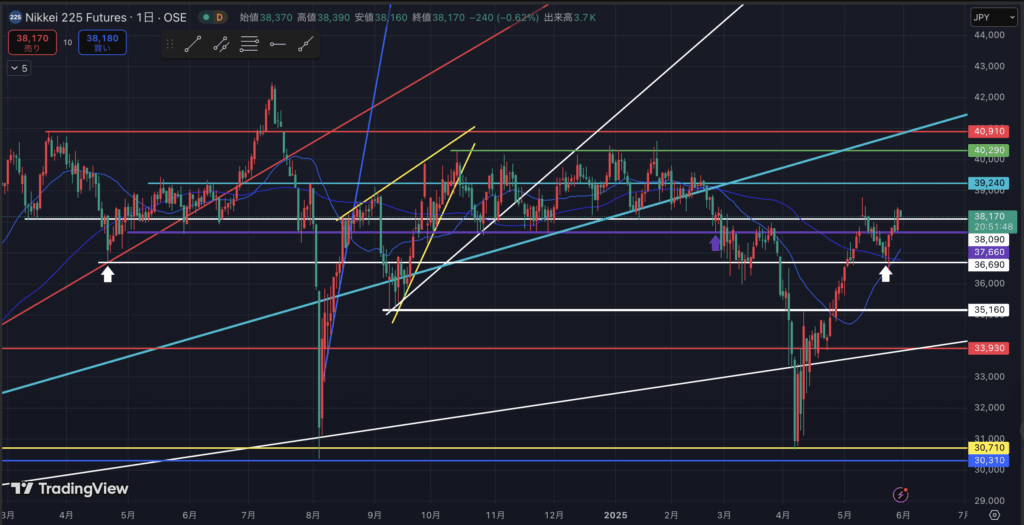Click the 出来高 3.7K volume value
This screenshot has width=1024, height=525.
[569, 18]
